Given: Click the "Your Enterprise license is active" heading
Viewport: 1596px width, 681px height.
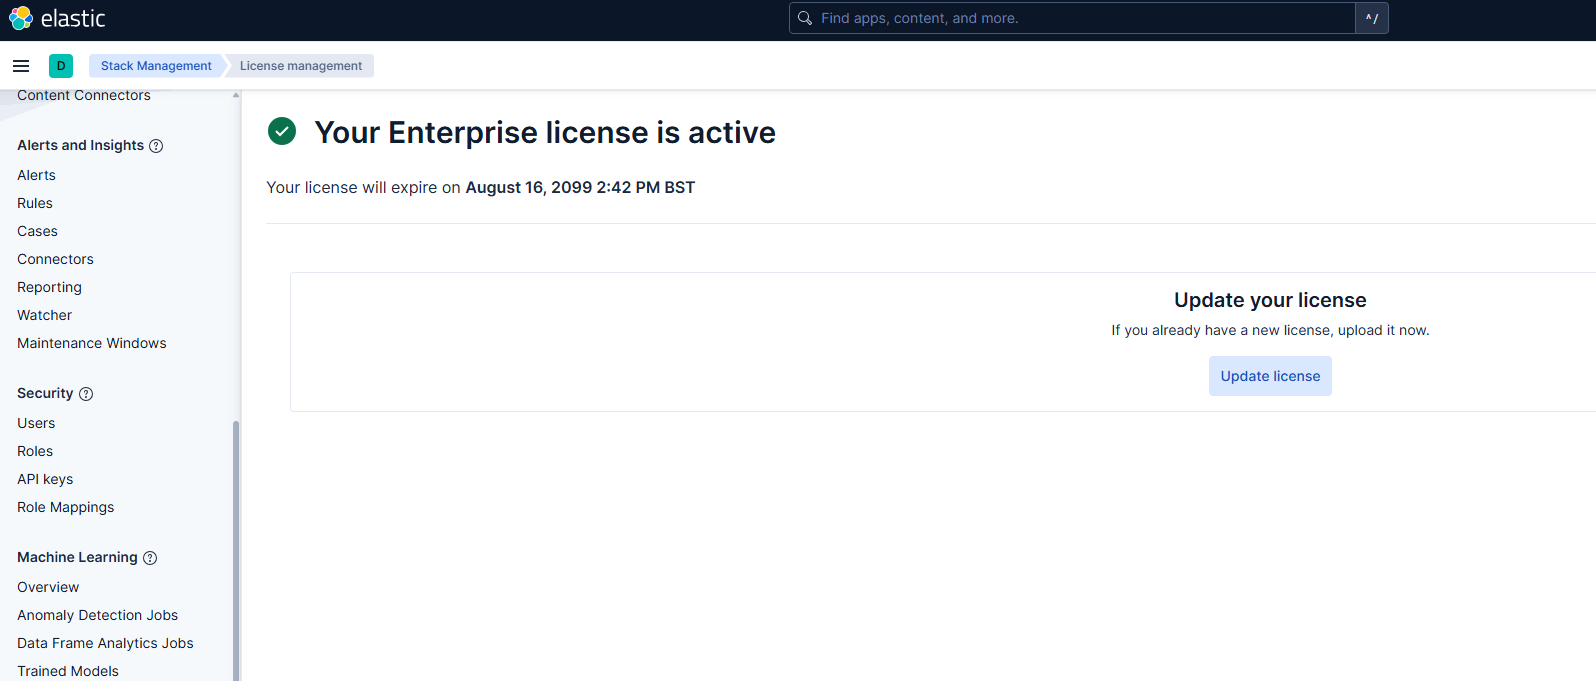Looking at the screenshot, I should point(545,132).
